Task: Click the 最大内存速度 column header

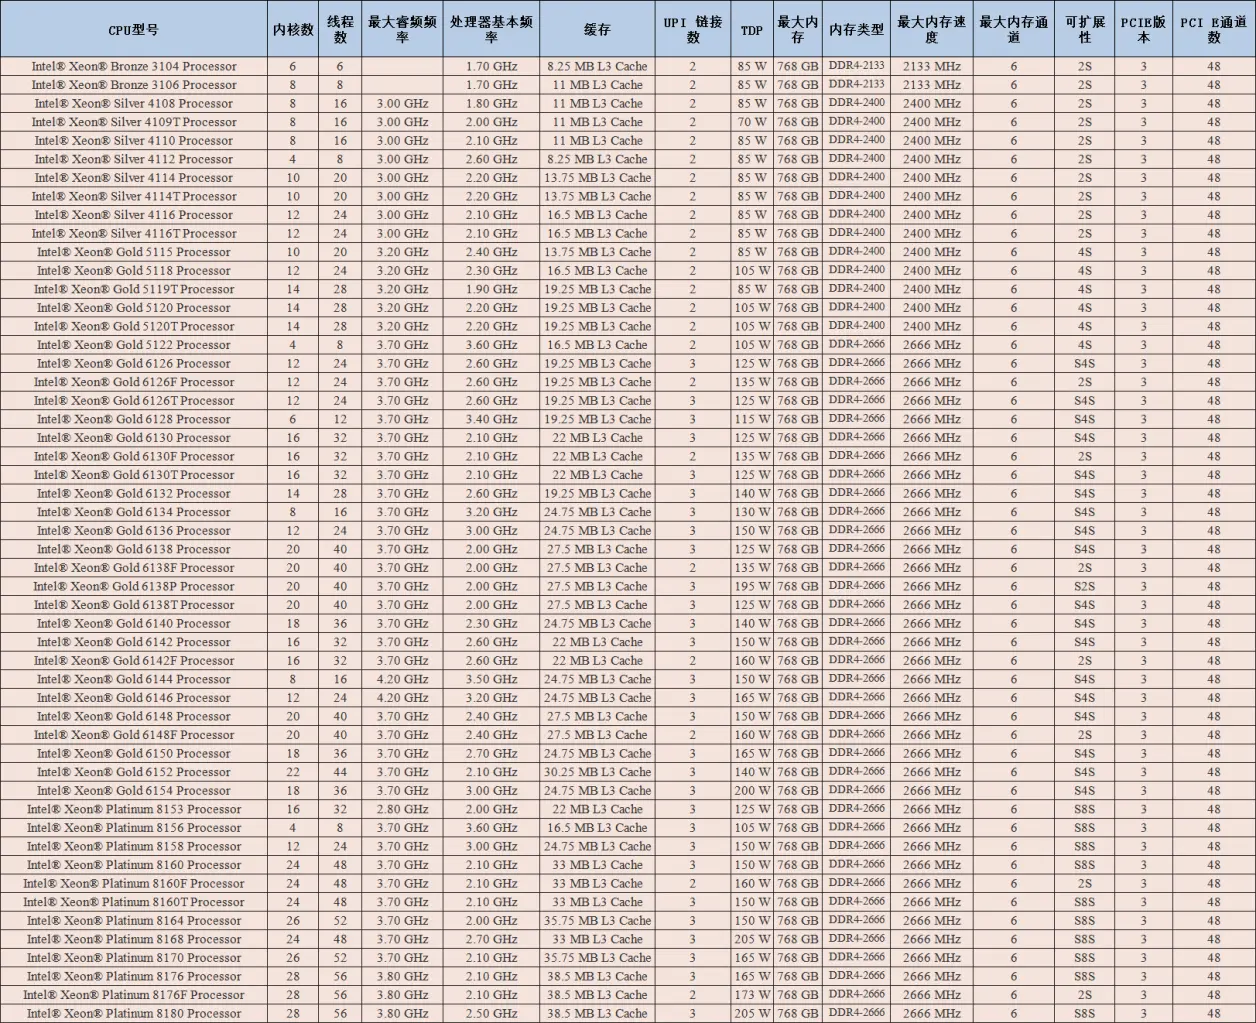Action: pyautogui.click(x=932, y=29)
